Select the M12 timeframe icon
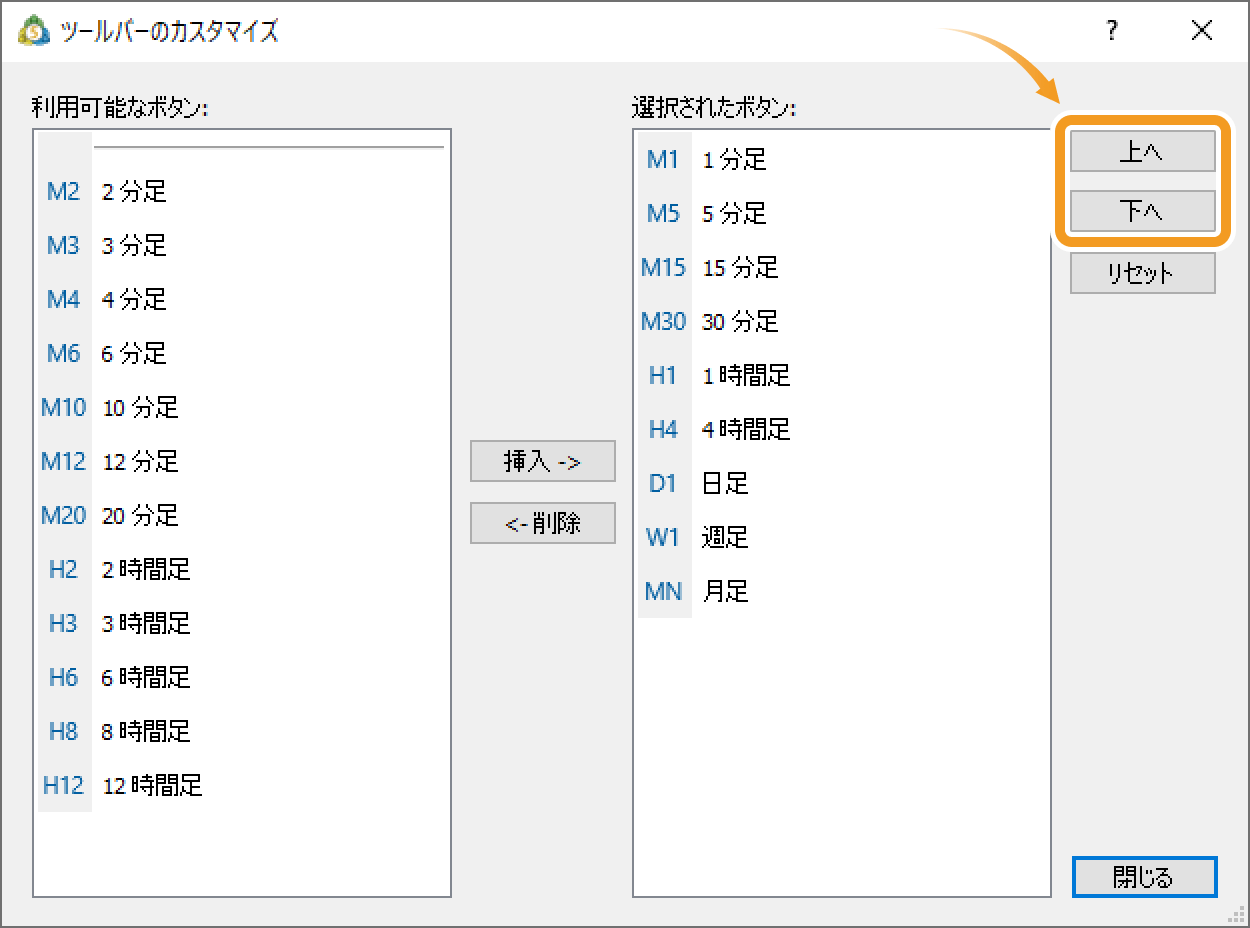The image size is (1250, 928). point(63,462)
